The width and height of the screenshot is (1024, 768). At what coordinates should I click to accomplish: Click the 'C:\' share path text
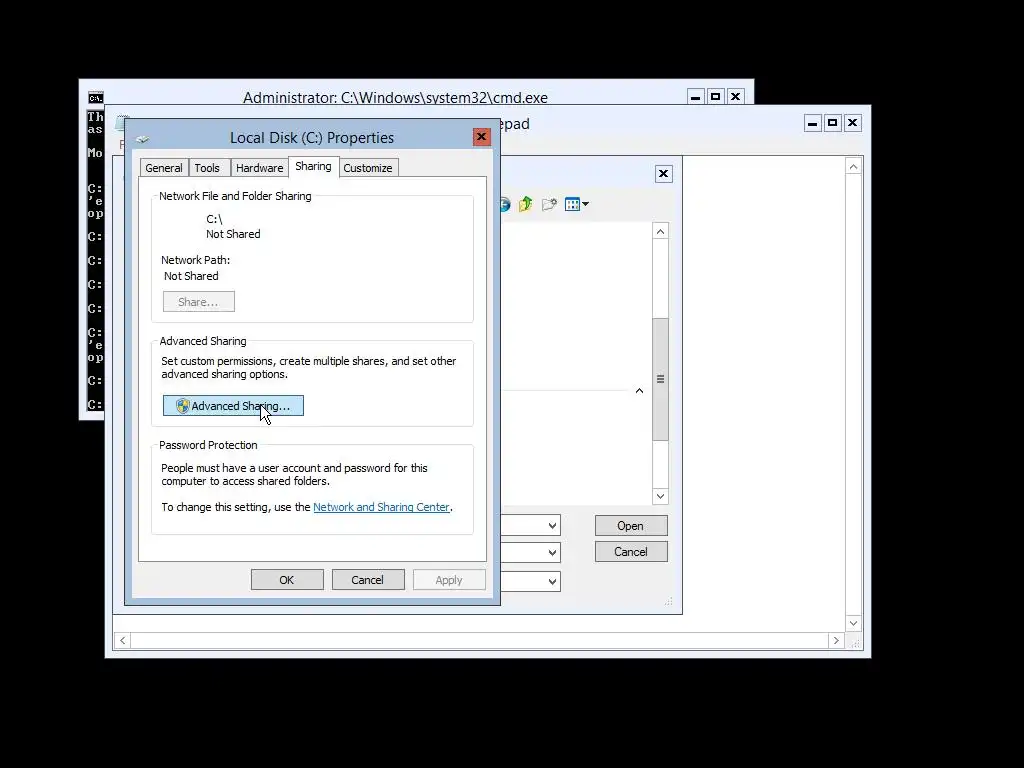[x=214, y=219]
